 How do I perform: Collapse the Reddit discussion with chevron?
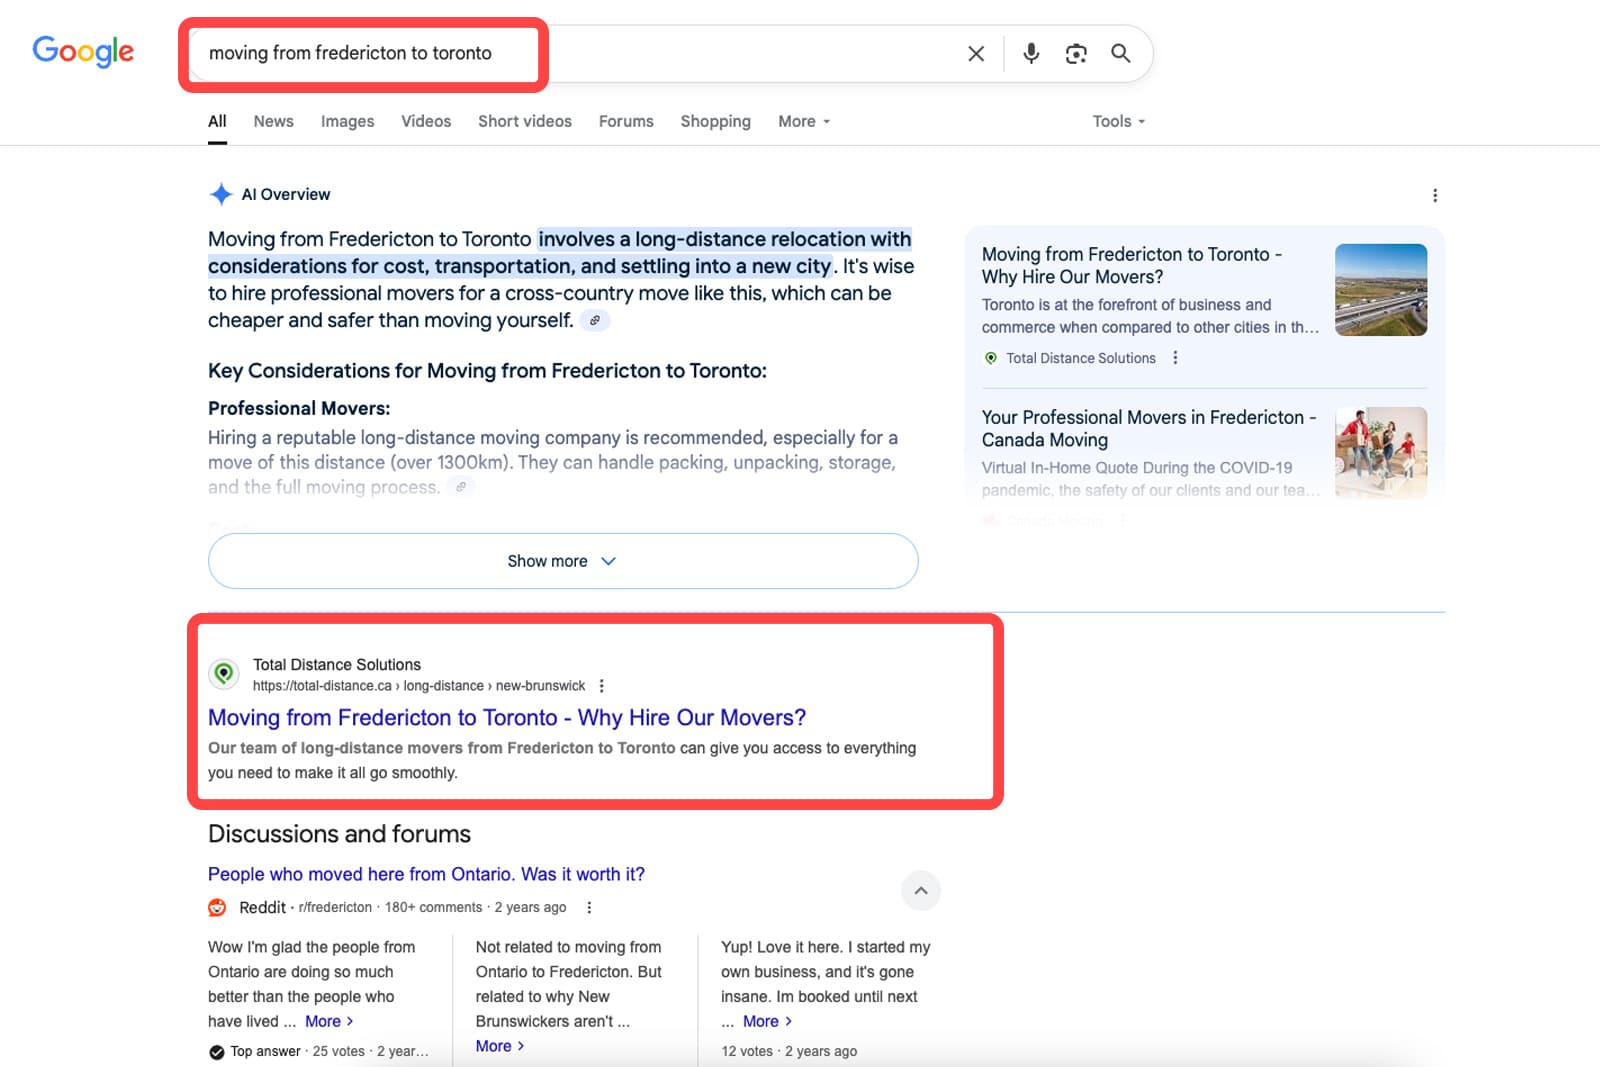[x=921, y=891]
